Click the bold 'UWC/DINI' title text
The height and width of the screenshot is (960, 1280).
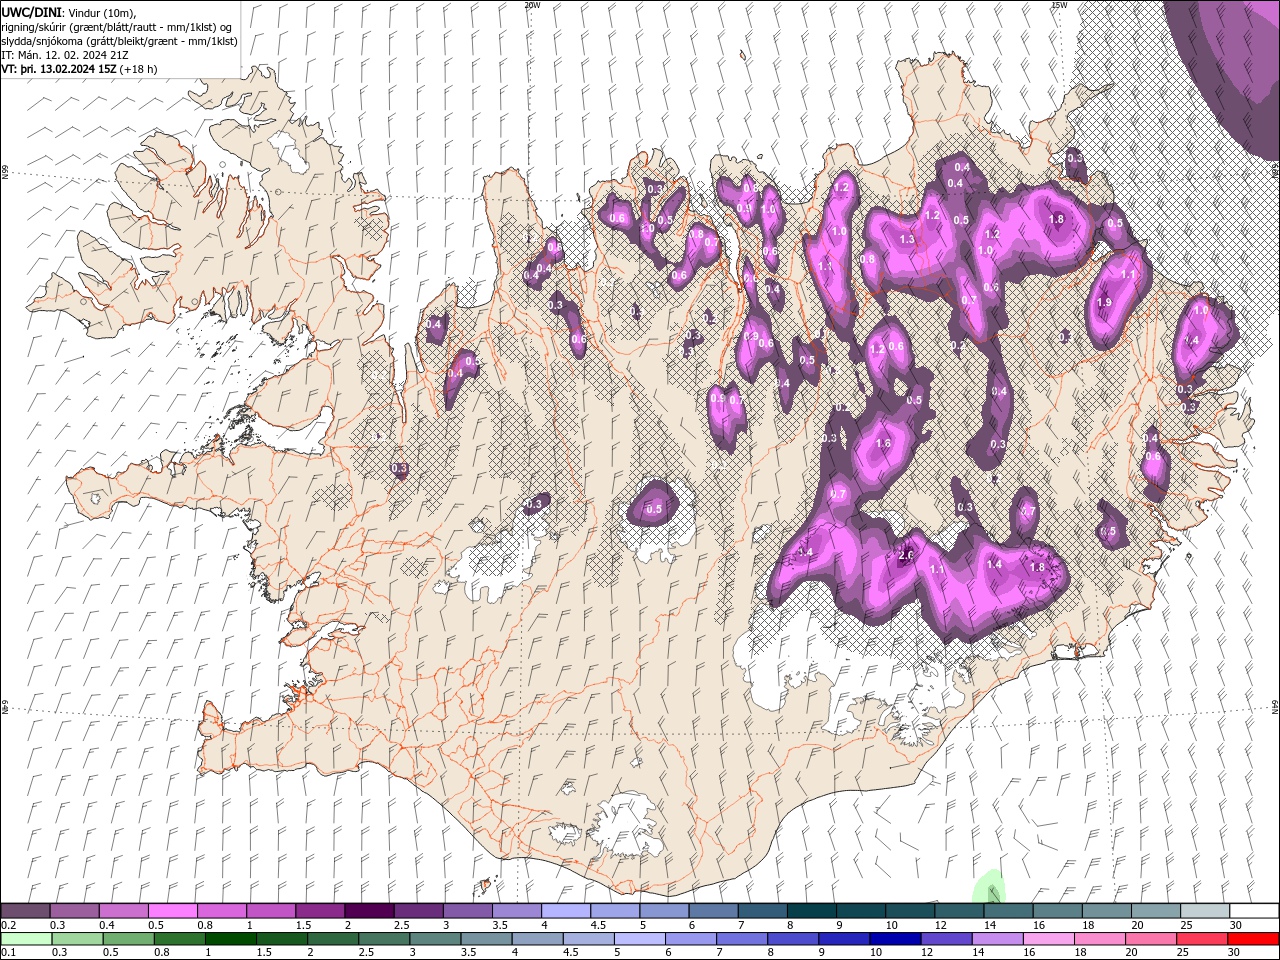(x=31, y=12)
